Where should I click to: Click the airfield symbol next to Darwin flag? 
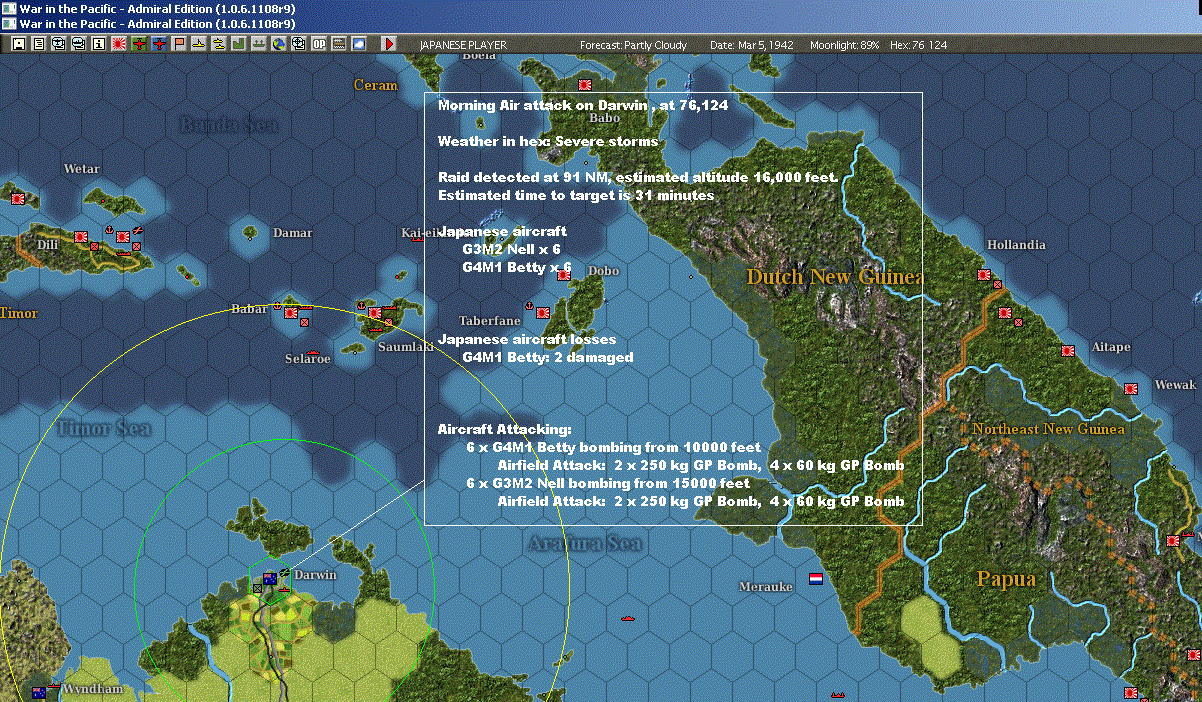pyautogui.click(x=284, y=574)
